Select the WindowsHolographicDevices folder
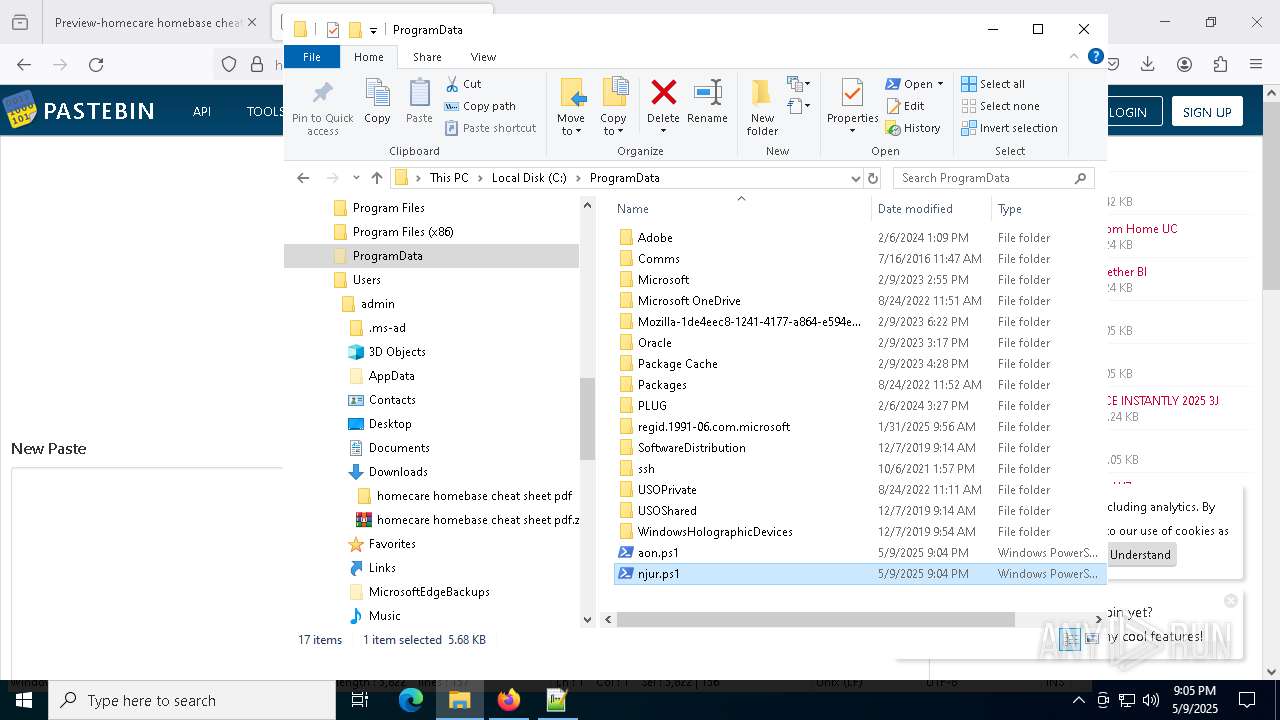 [715, 532]
